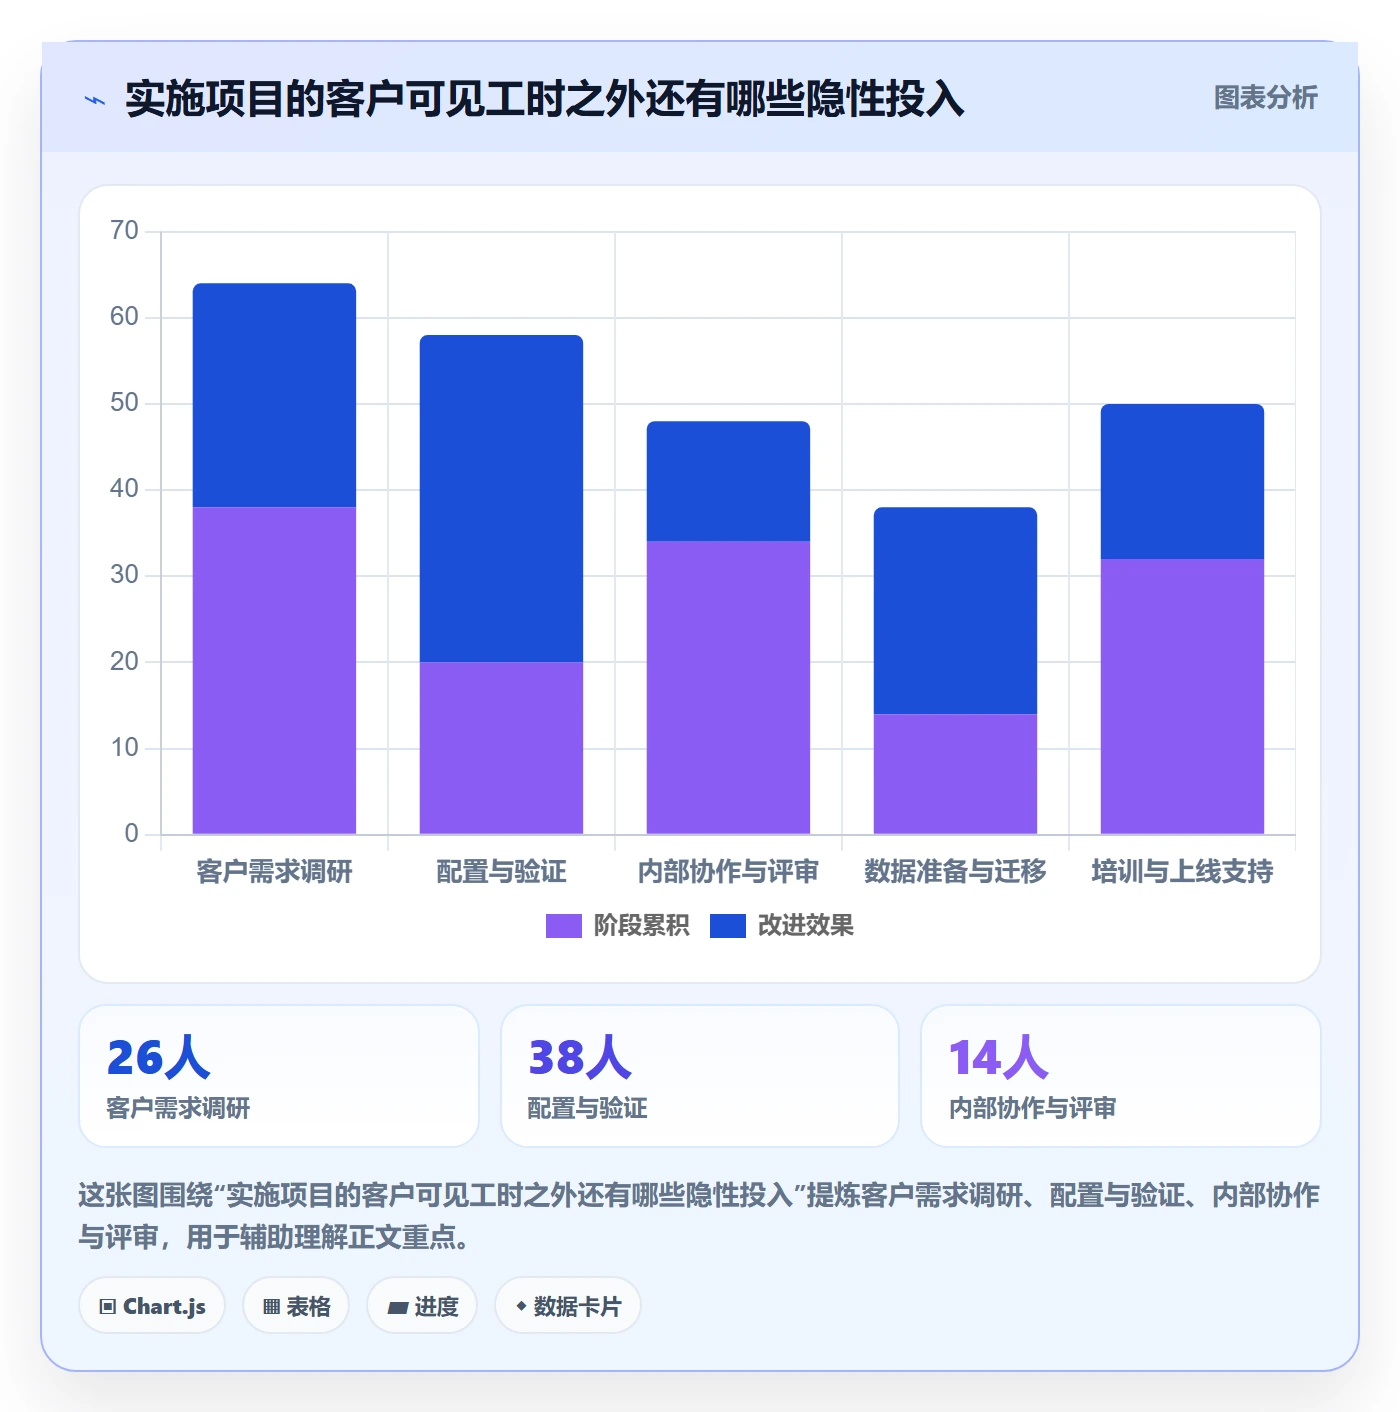Click the purple 阶段累积 legend swatch
Image resolution: width=1400 pixels, height=1412 pixels.
coord(563,926)
